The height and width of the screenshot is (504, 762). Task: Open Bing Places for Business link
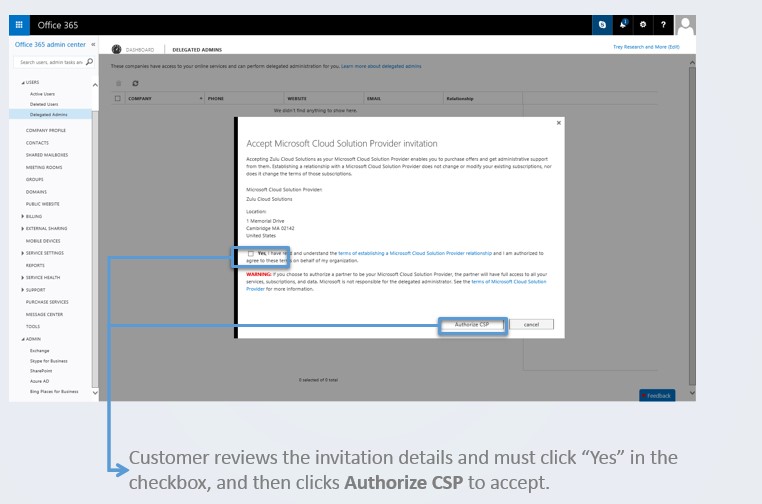point(54,391)
